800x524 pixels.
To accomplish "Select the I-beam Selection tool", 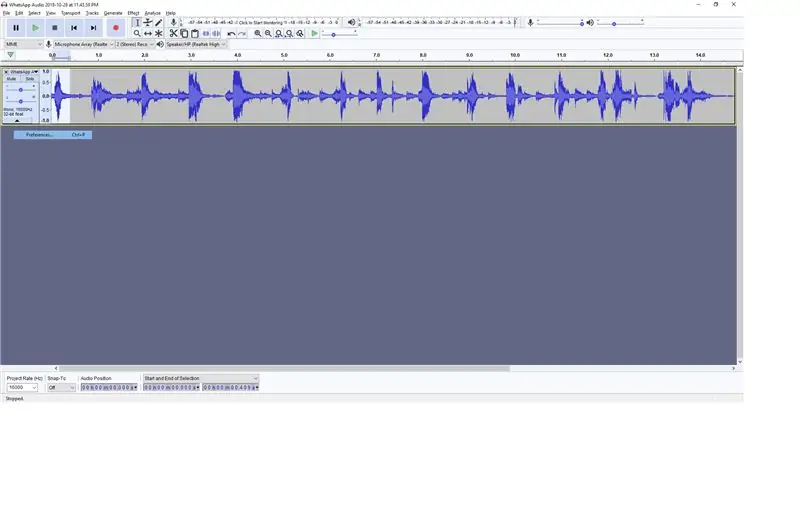I will (137, 22).
